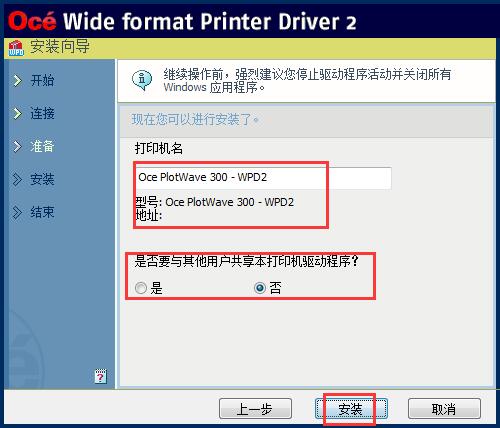The width and height of the screenshot is (500, 428).
Task: Select the 准备 step label
Action: pos(42,146)
